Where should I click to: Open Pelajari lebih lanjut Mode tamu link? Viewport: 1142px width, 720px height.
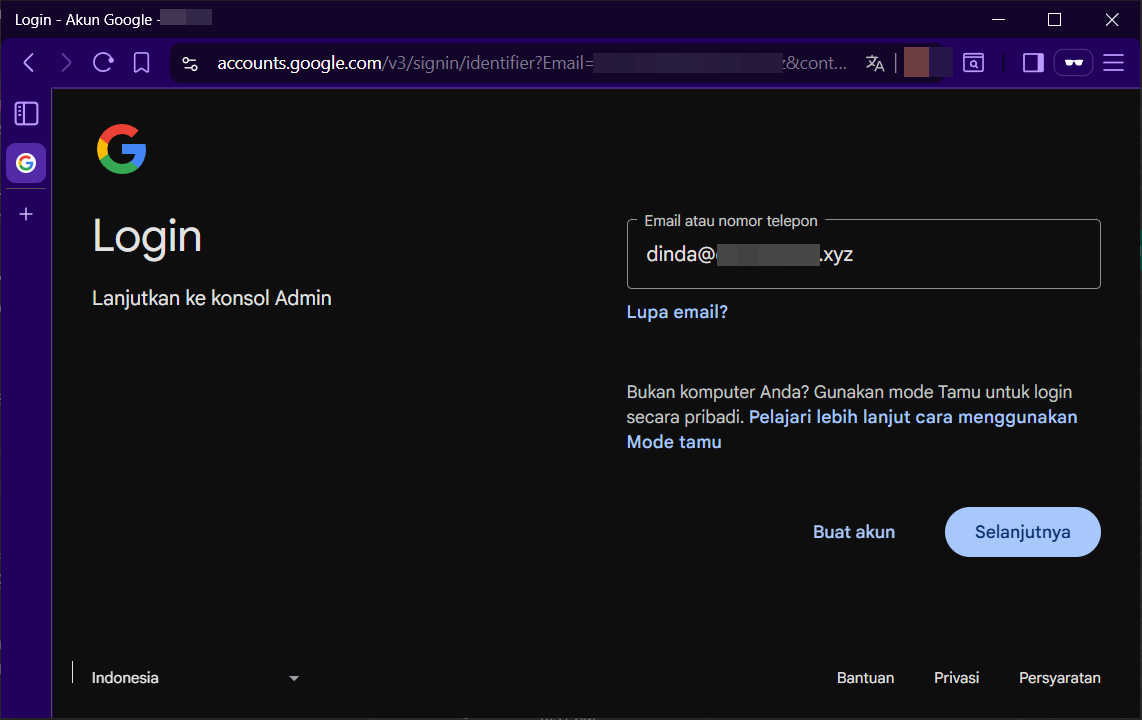click(851, 430)
